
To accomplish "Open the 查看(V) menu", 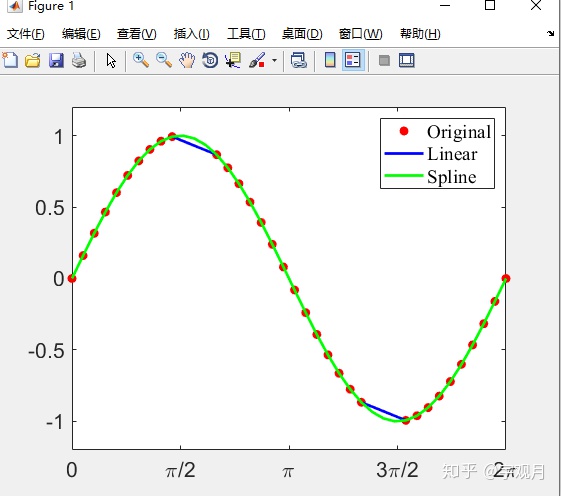I will 137,34.
